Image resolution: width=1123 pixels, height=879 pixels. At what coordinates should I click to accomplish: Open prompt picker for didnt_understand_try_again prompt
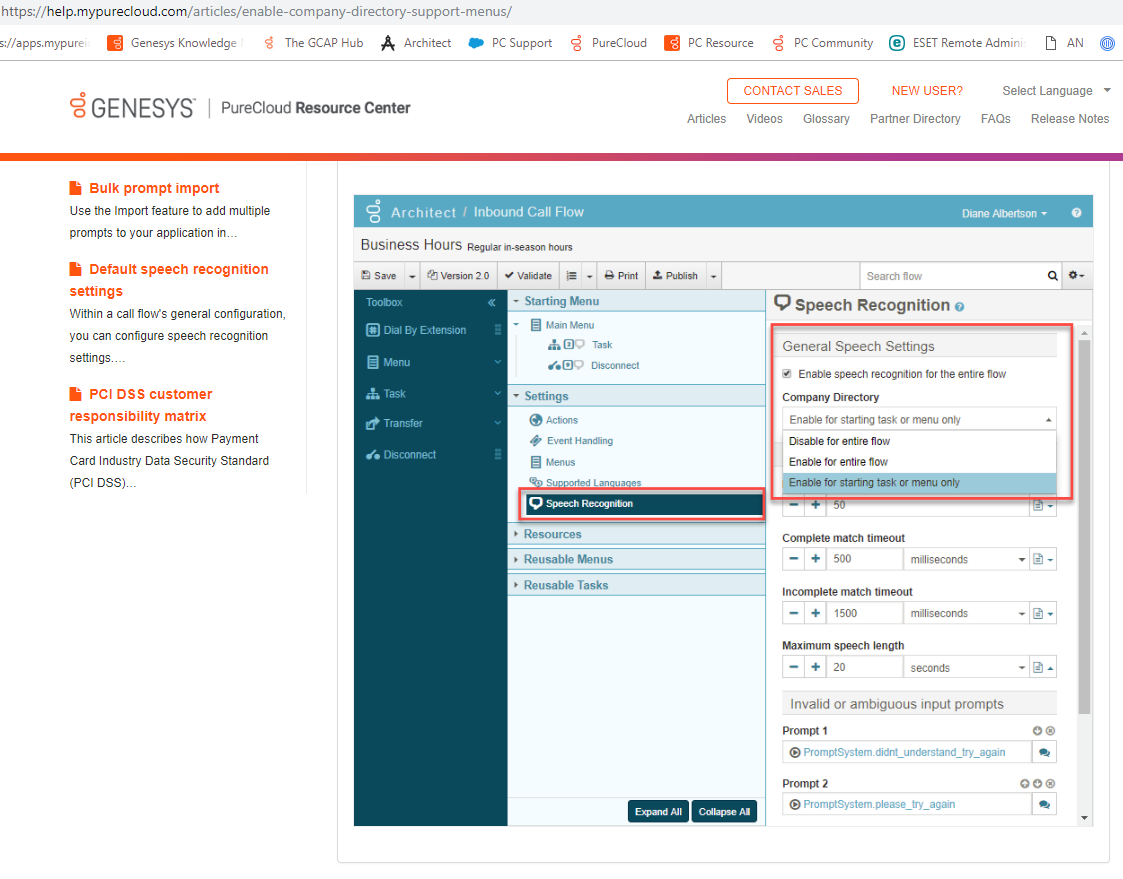point(1044,752)
